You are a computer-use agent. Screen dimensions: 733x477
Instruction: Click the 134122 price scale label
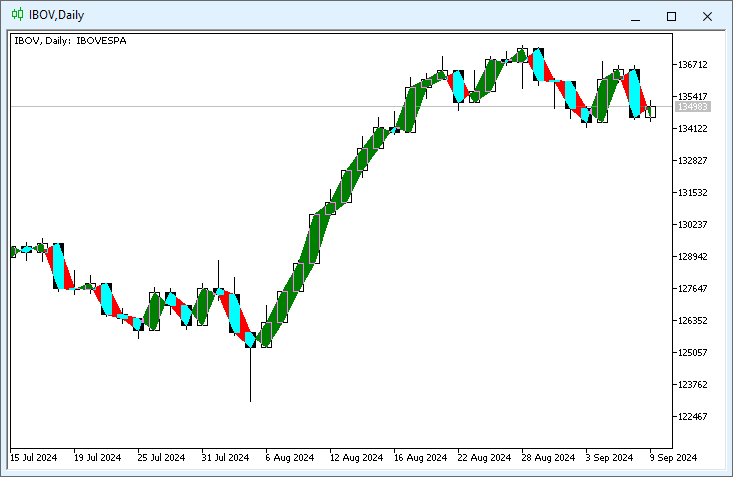[692, 129]
